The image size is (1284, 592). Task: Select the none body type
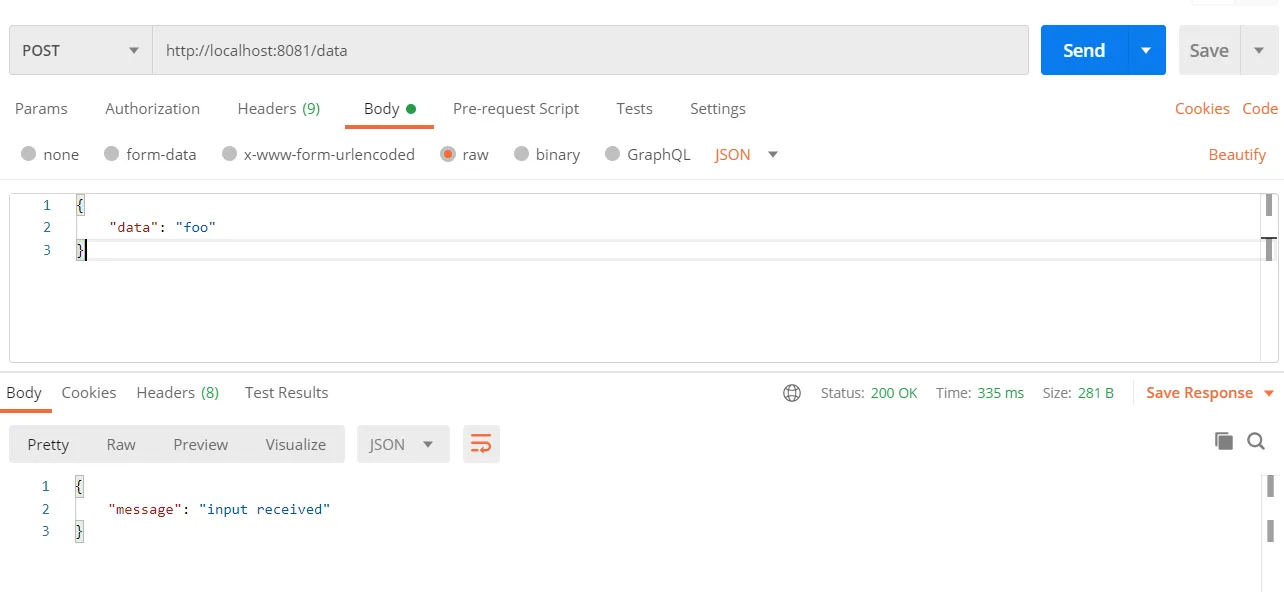click(x=50, y=154)
